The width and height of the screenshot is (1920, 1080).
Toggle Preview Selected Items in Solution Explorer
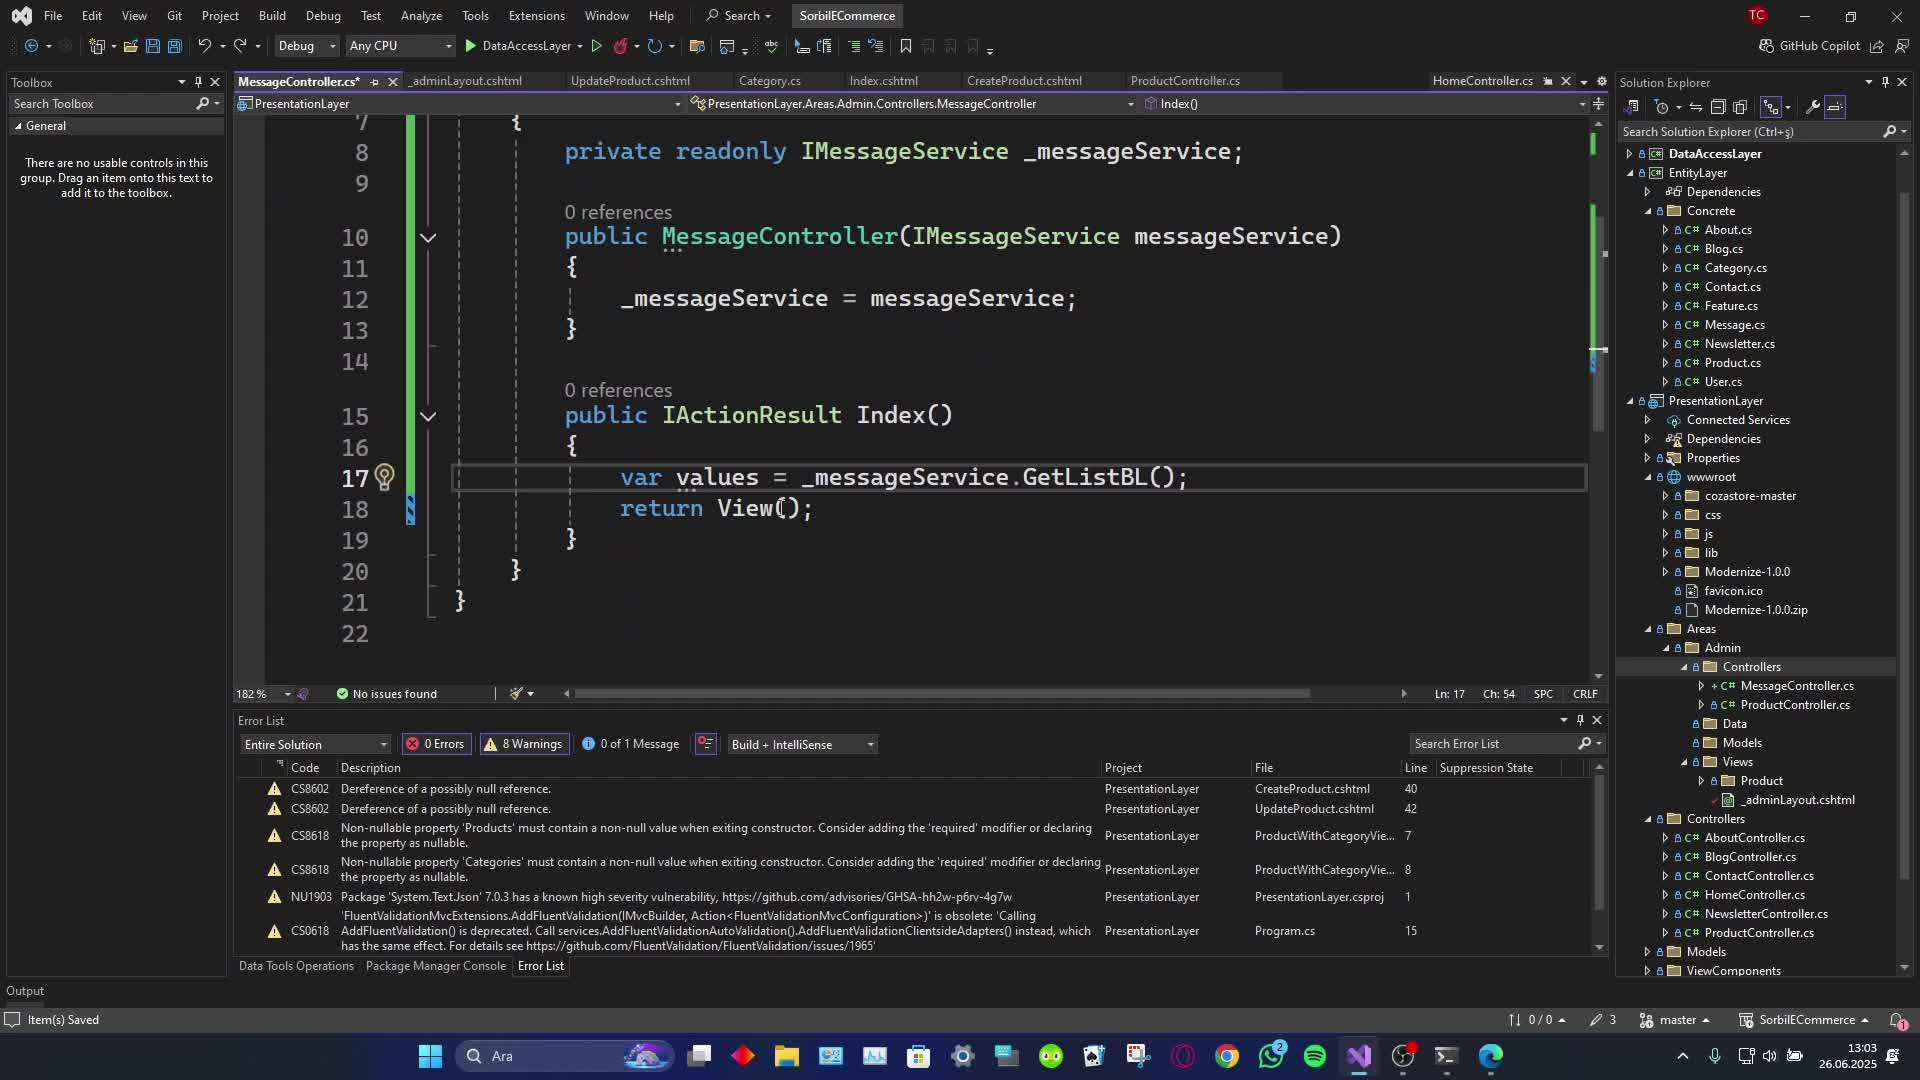1835,107
